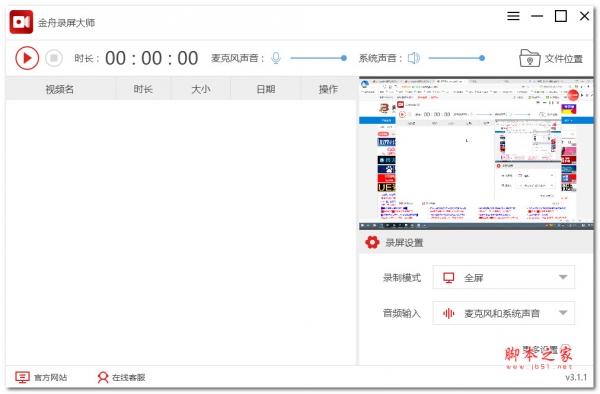Click the v3.1.1 version label
600x394 pixels.
coord(576,378)
